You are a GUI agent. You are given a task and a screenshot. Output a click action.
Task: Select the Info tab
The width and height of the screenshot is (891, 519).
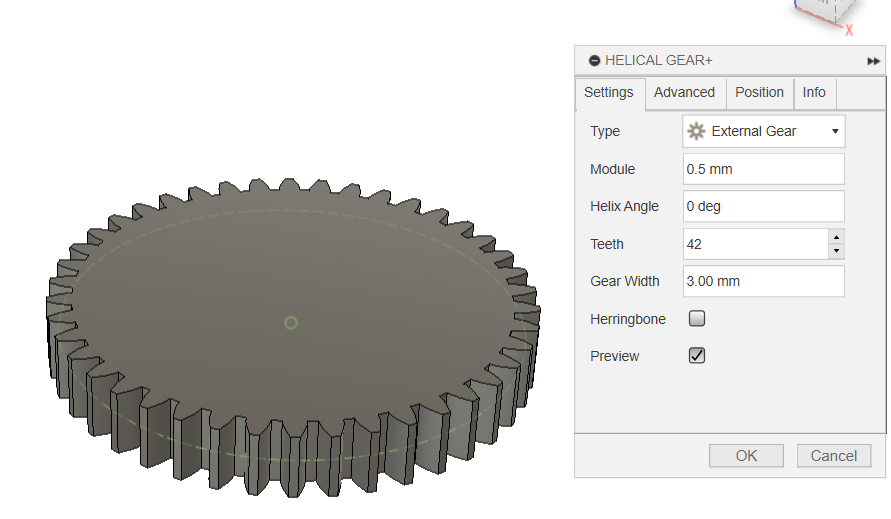point(814,92)
